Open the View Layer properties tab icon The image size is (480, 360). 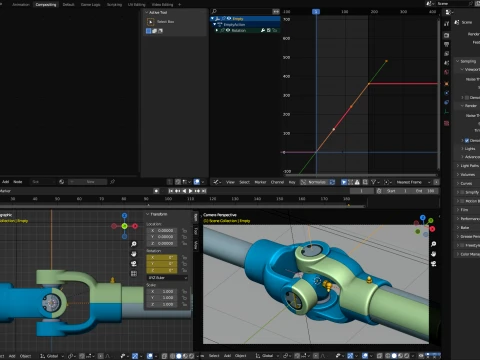(447, 54)
